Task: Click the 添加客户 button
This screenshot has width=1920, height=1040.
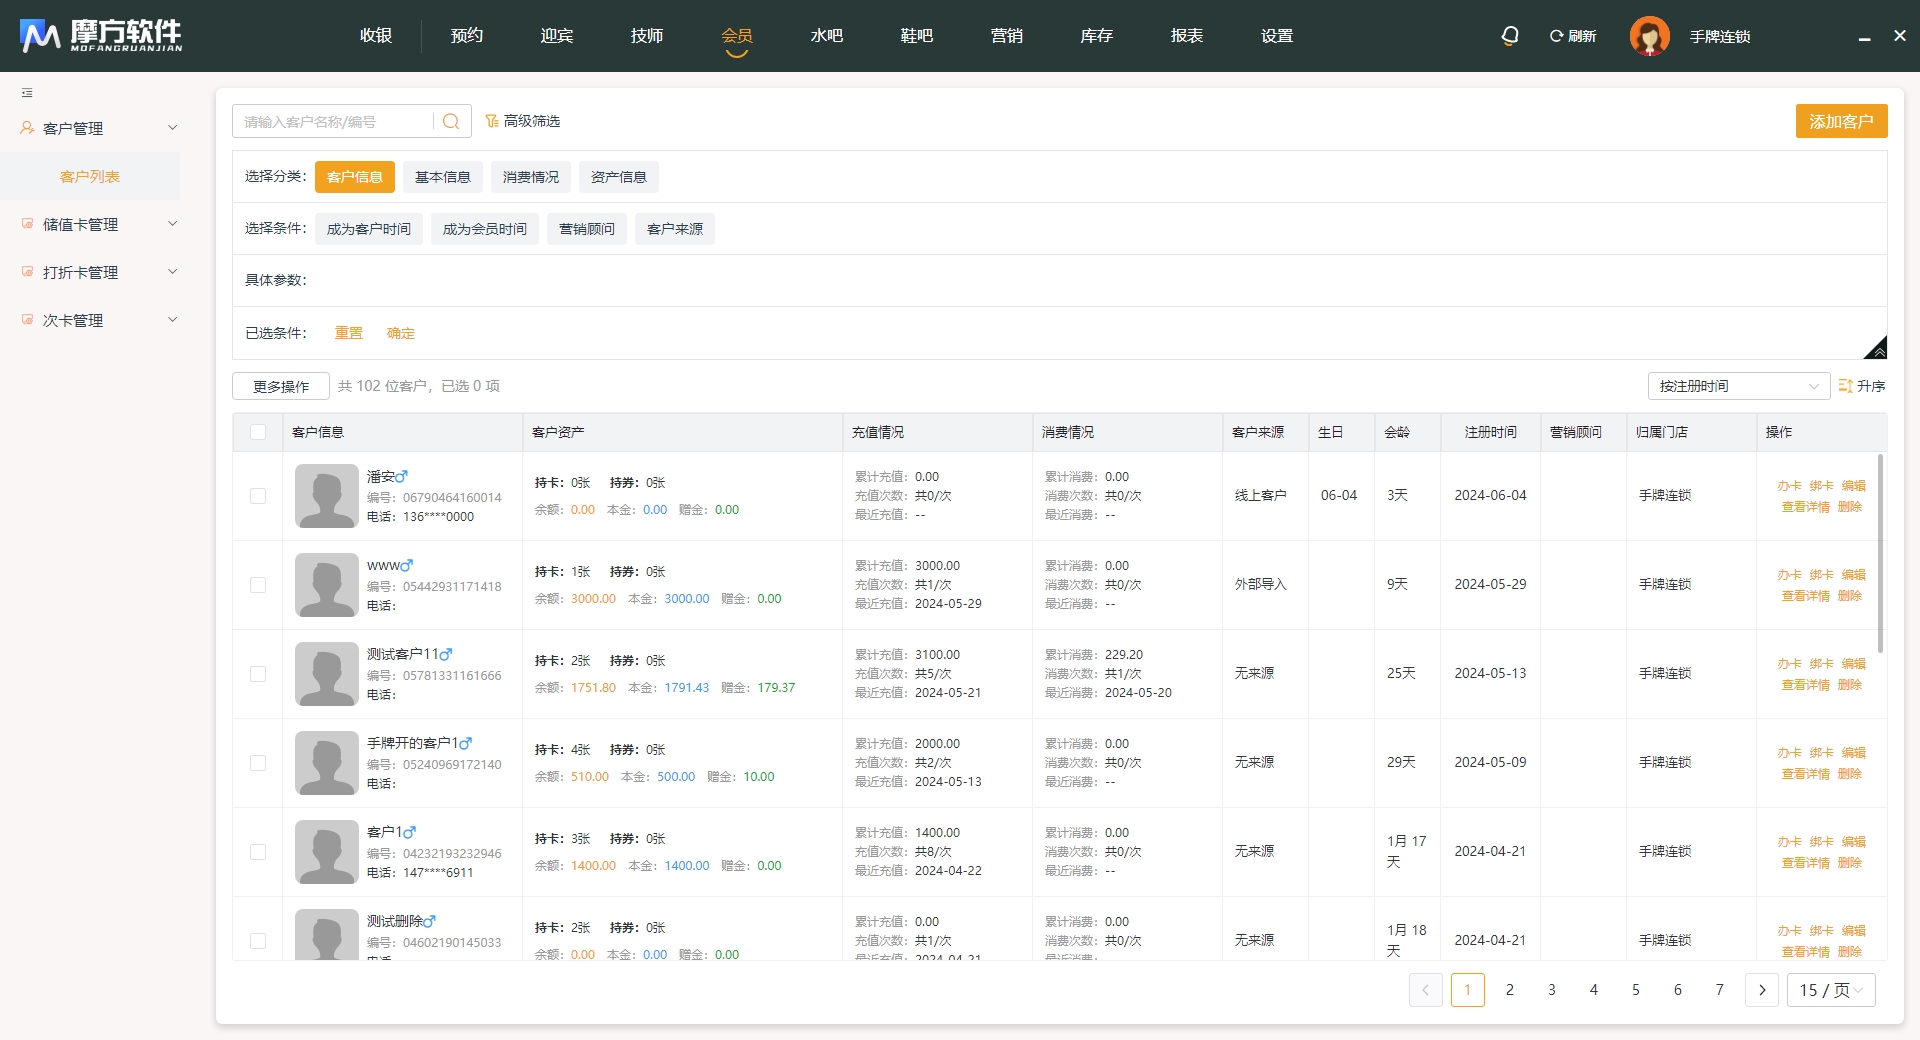Action: coord(1841,121)
